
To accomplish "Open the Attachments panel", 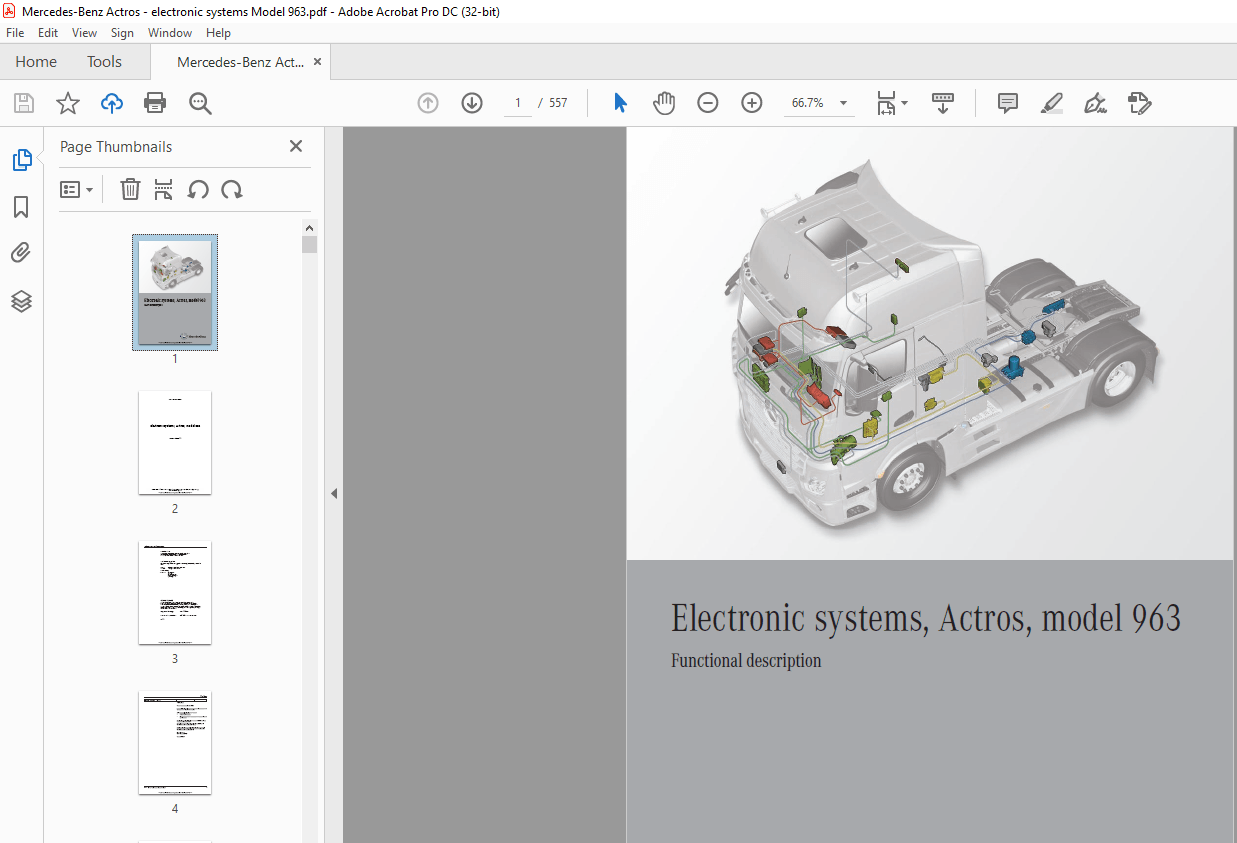I will [x=22, y=252].
